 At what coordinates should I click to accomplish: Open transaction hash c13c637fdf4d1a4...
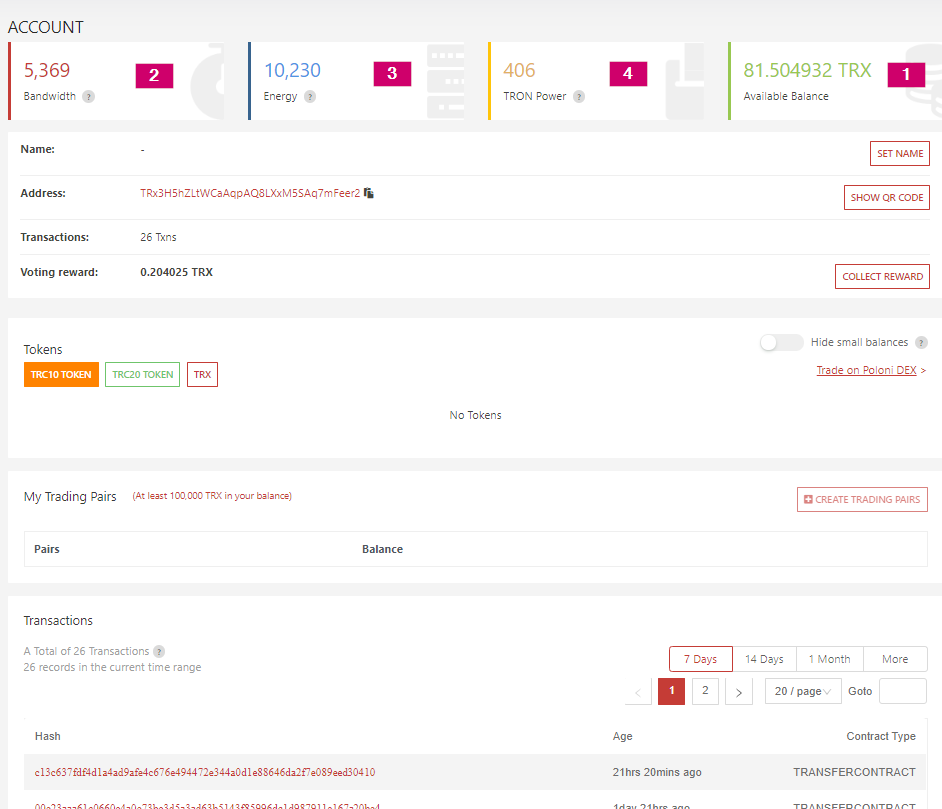tap(205, 772)
